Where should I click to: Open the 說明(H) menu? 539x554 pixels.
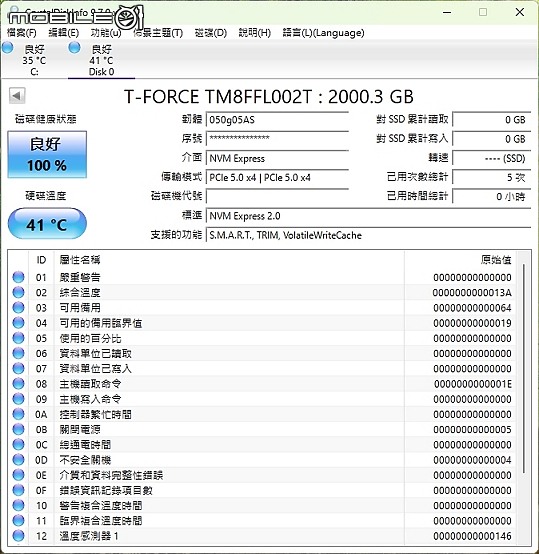click(x=255, y=33)
